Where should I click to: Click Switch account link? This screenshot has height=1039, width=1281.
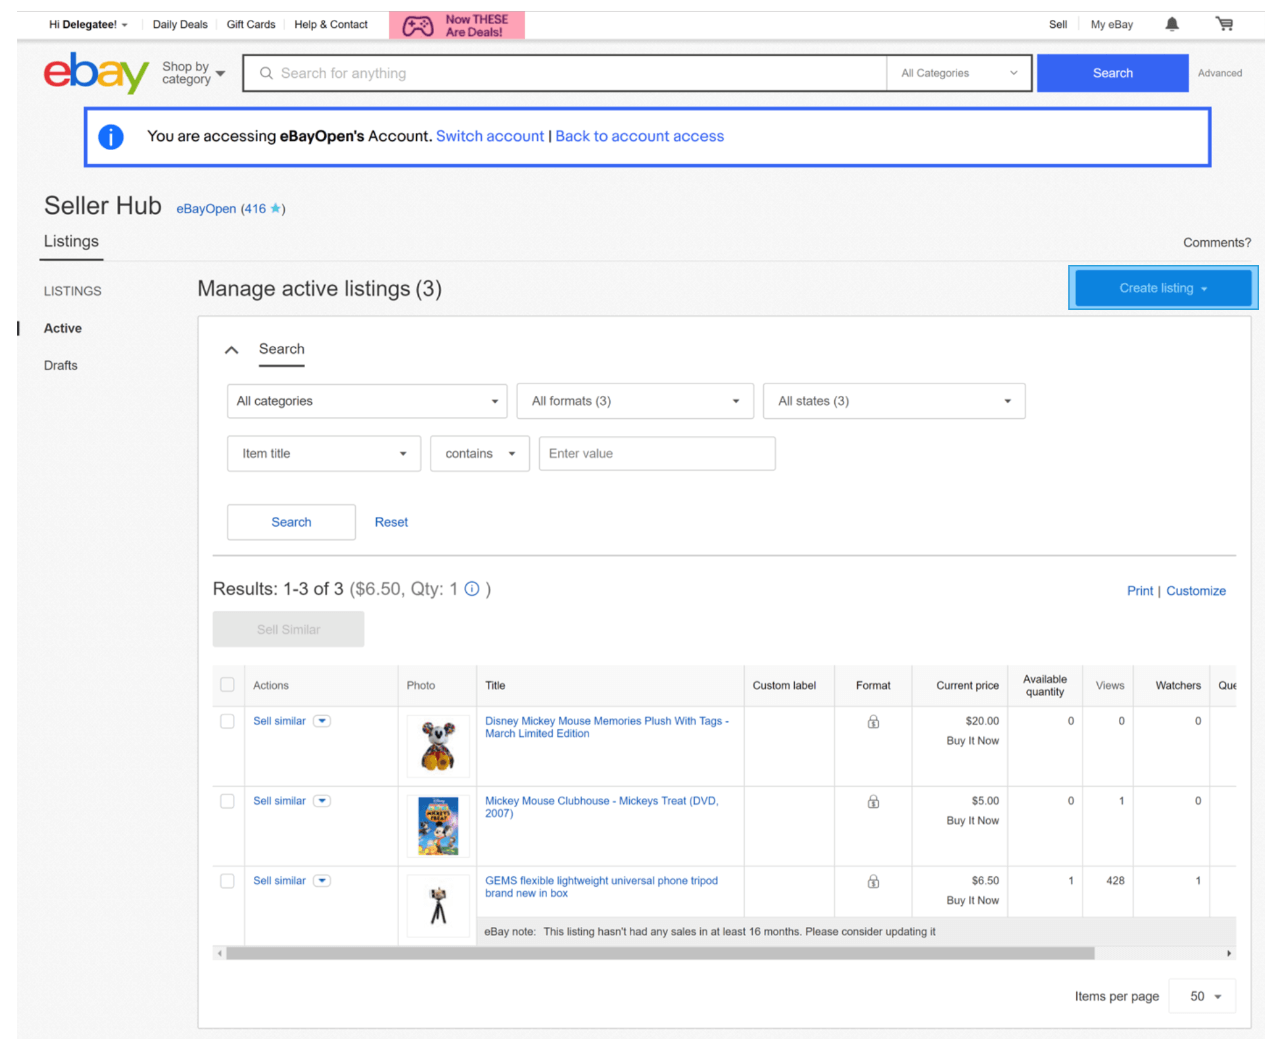[x=490, y=136]
